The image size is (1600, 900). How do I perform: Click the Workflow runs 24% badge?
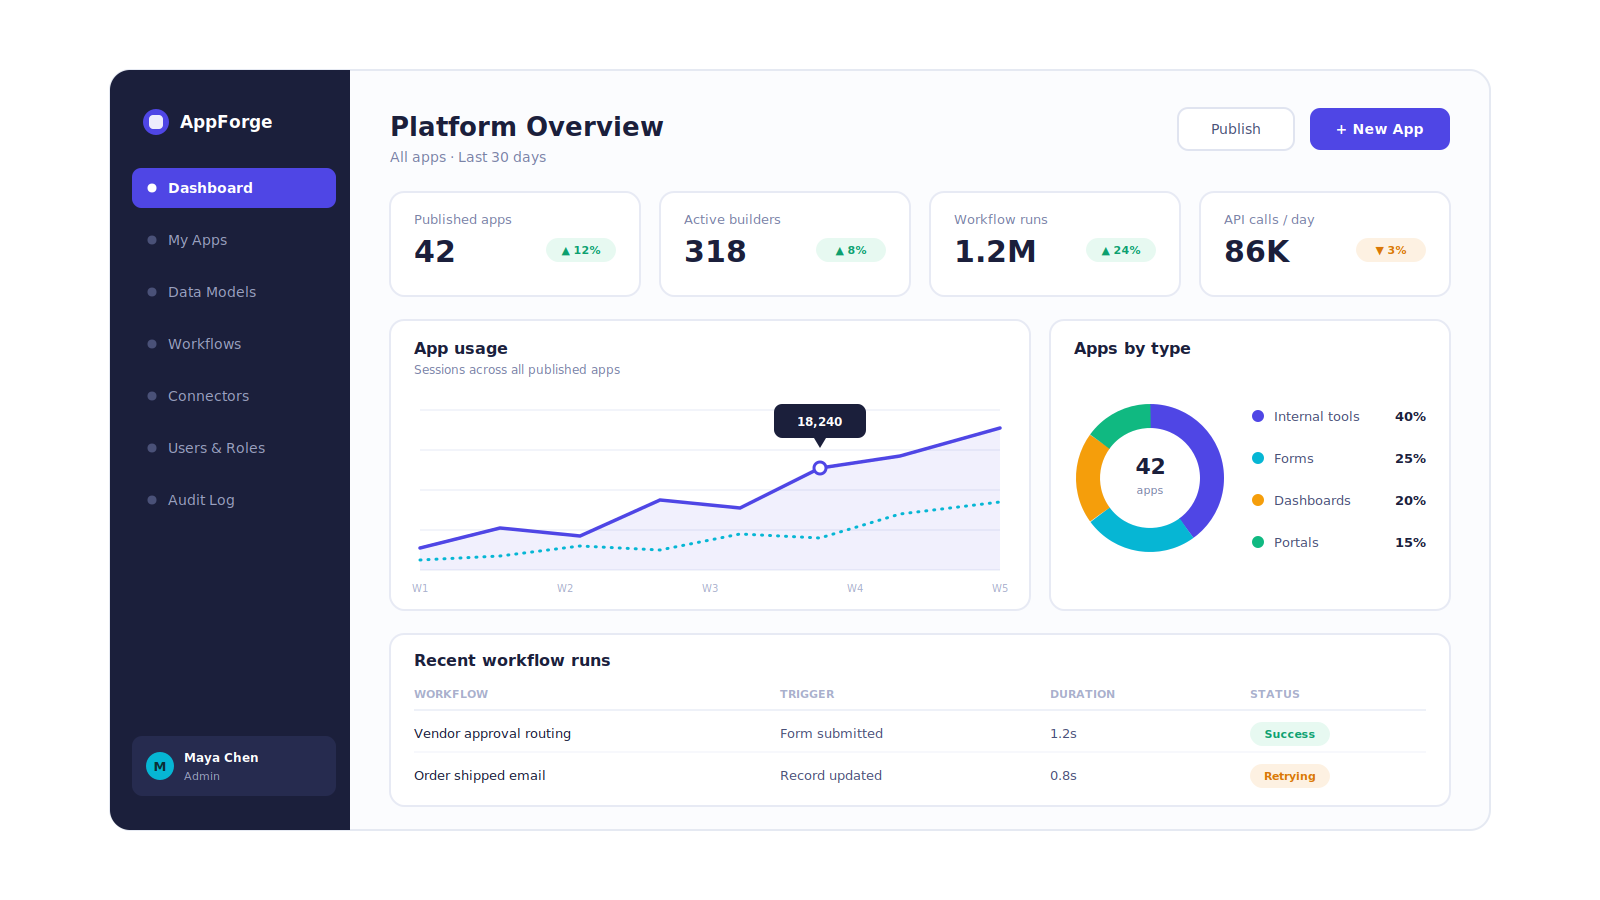[x=1121, y=250]
